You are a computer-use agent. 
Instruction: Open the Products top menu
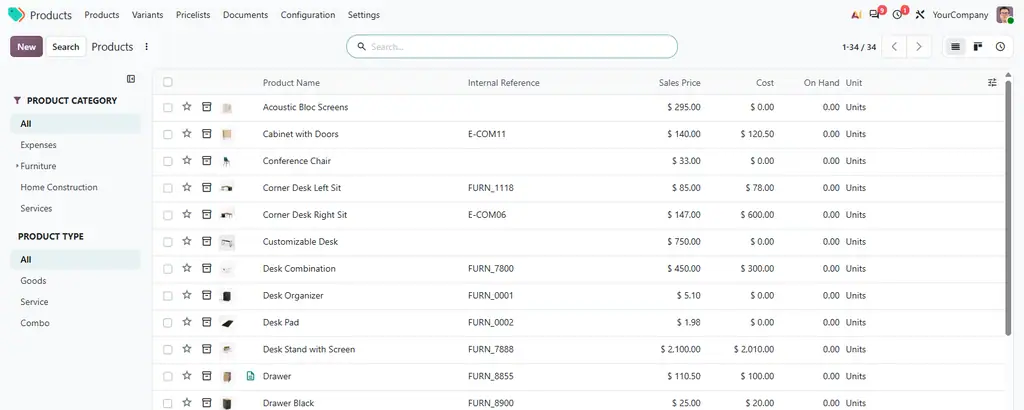point(102,14)
